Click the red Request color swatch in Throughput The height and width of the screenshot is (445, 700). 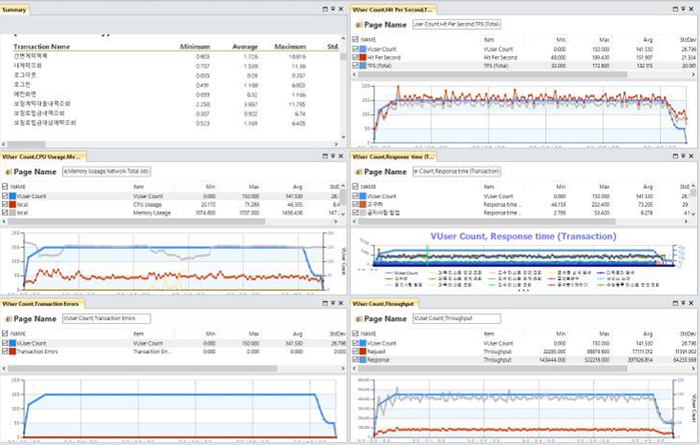(x=363, y=351)
